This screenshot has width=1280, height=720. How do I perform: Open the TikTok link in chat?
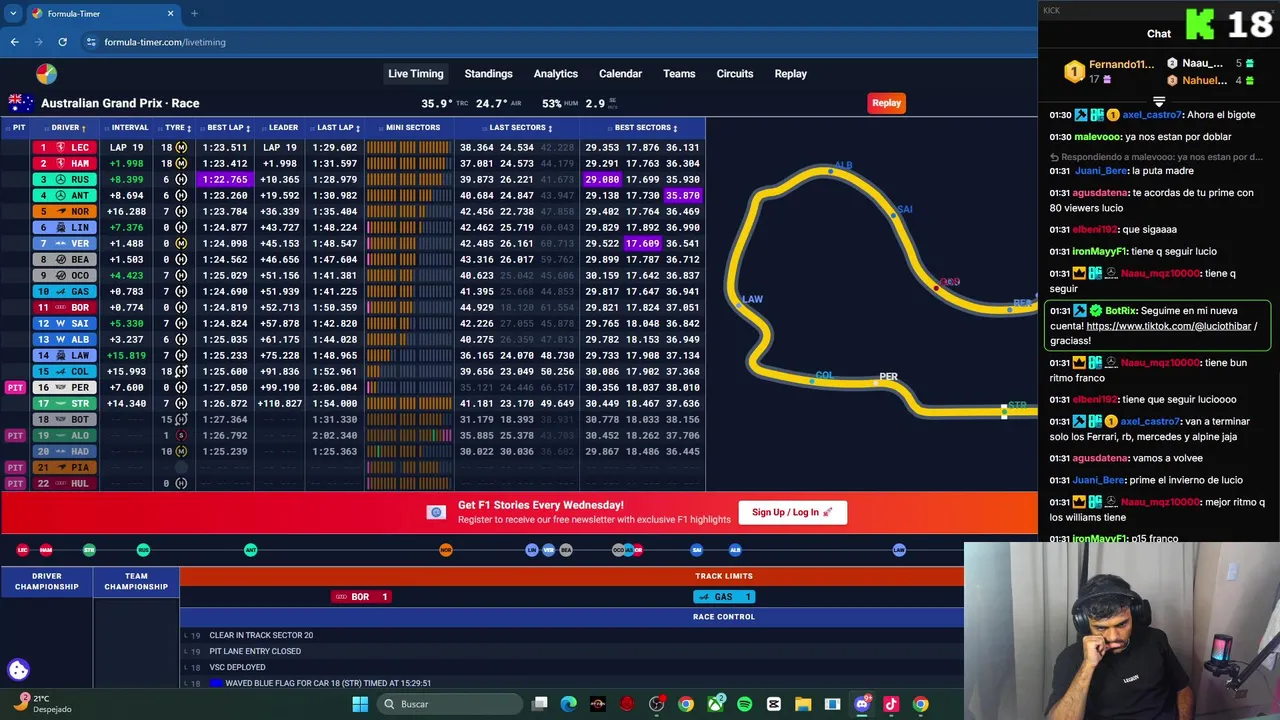click(1170, 326)
